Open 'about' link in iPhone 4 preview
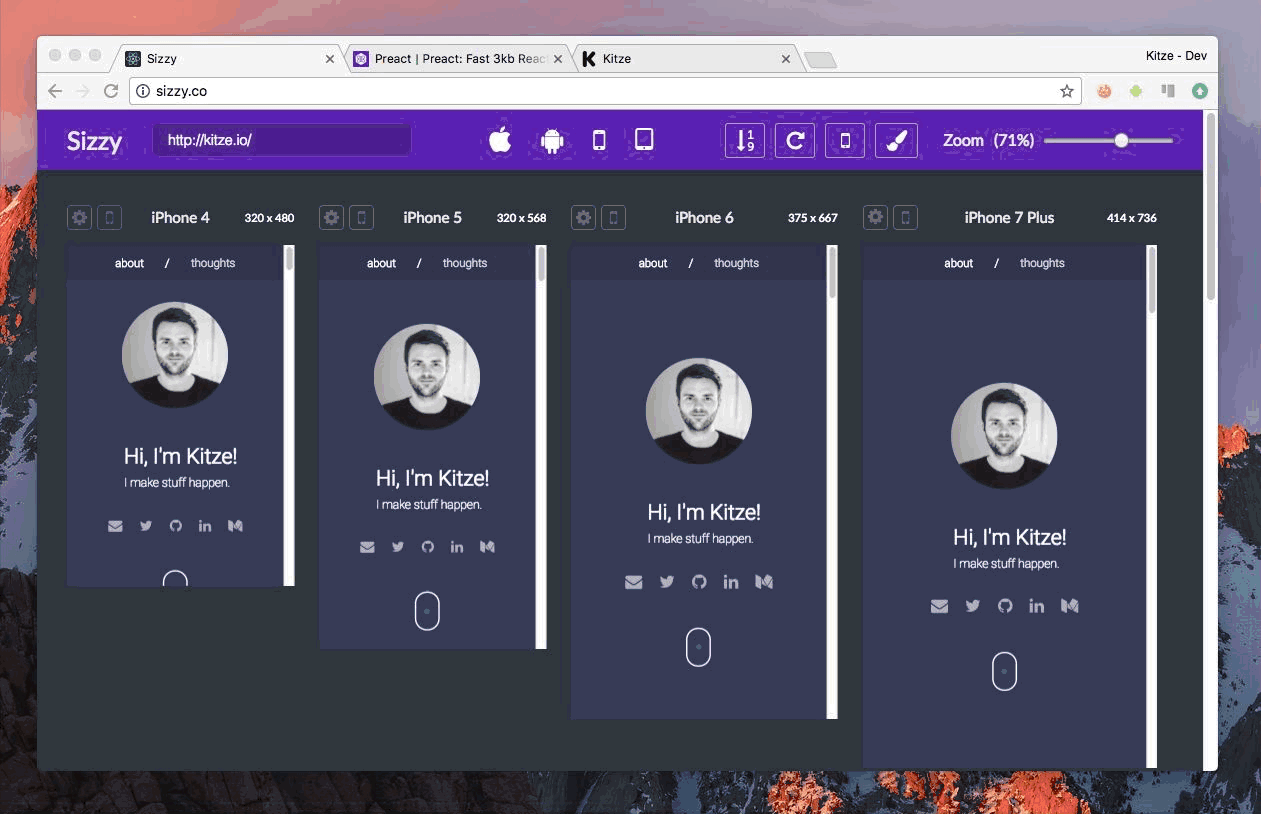Viewport: 1261px width, 814px height. (x=130, y=263)
